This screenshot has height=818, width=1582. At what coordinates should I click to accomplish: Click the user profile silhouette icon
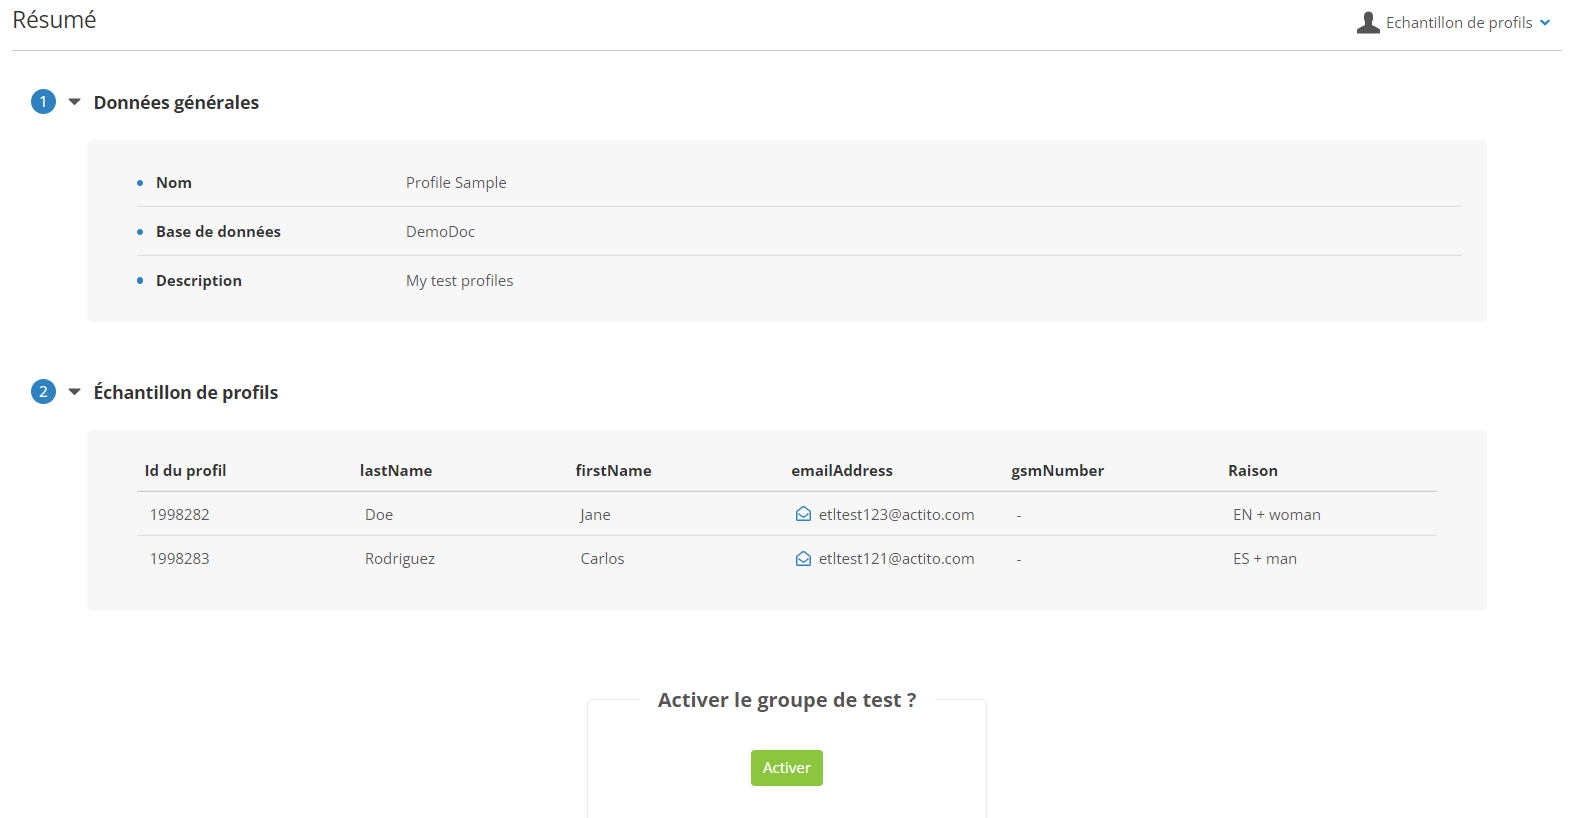(1368, 22)
